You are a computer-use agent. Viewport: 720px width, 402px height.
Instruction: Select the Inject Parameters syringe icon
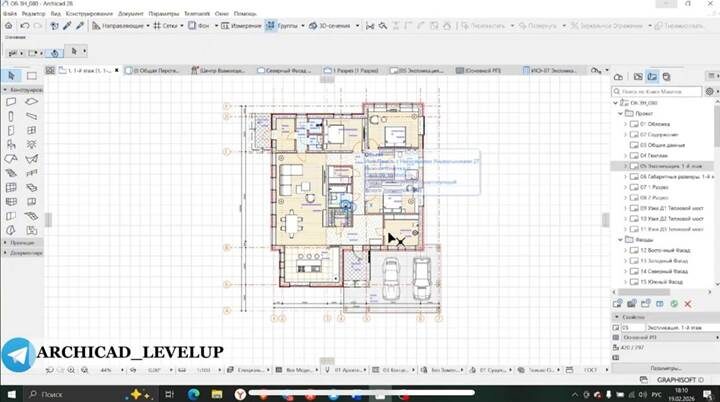click(80, 26)
